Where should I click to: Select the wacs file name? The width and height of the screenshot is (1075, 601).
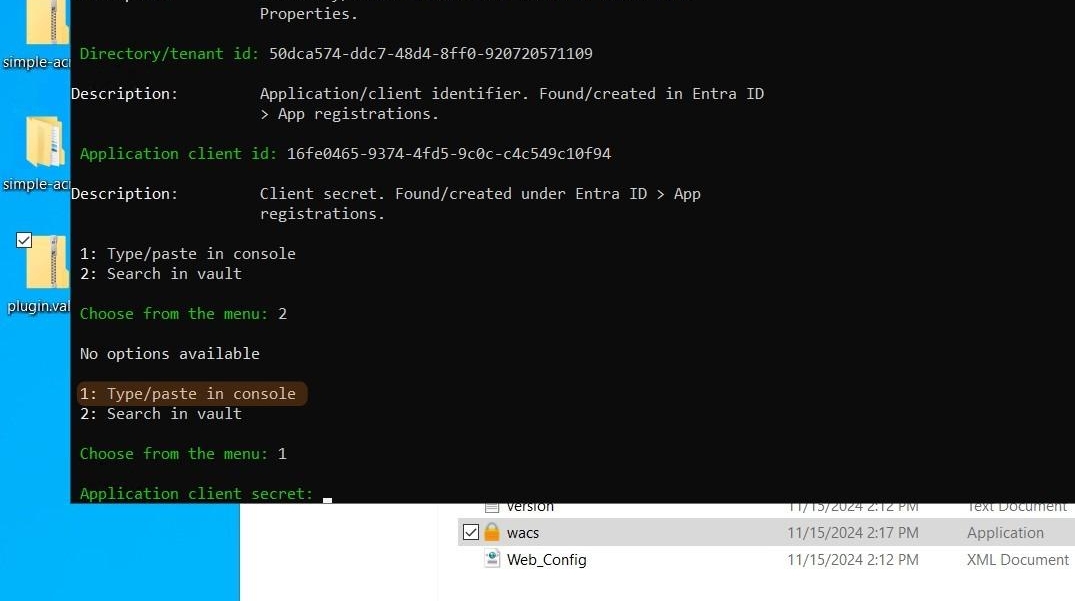(522, 532)
